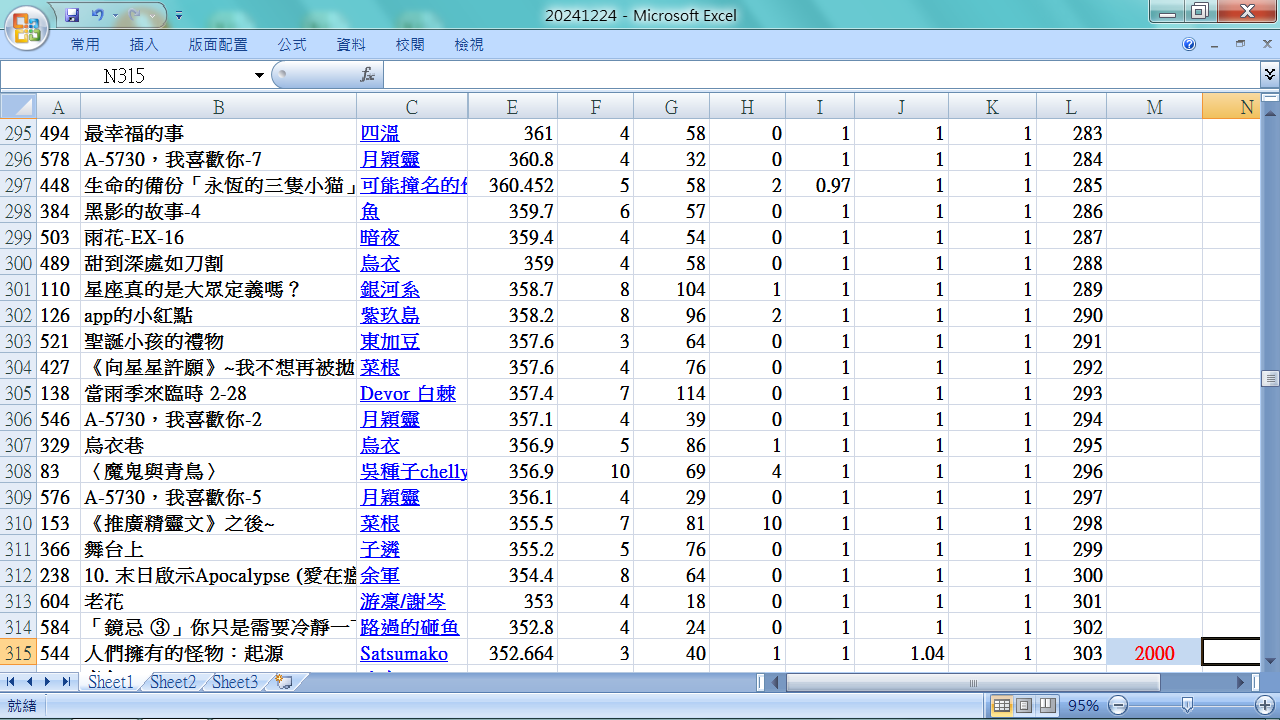Screen dimensions: 1280x720
Task: Select cell with red value 2000
Action: click(1154, 653)
